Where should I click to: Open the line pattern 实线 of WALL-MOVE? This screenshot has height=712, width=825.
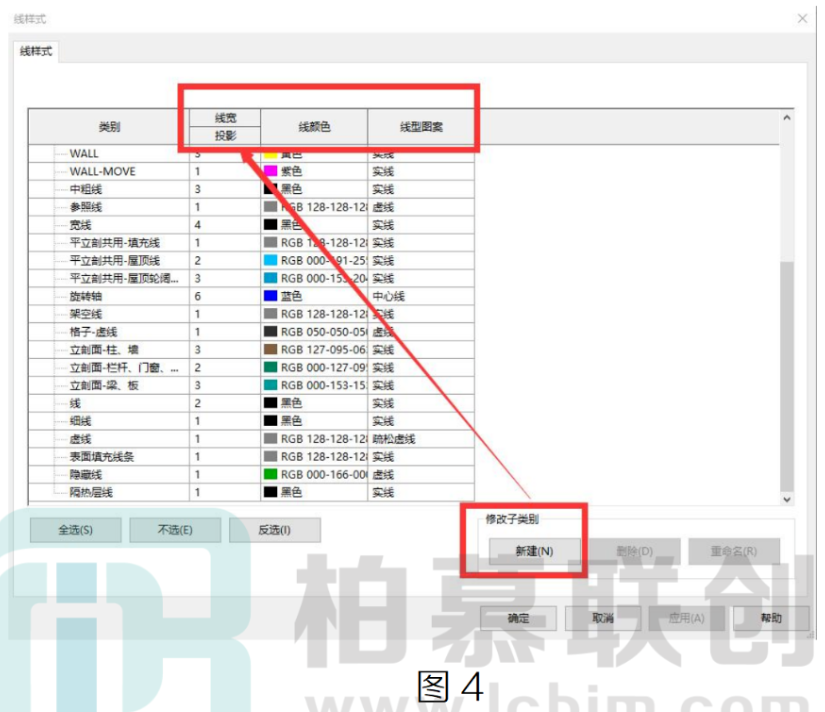coord(421,171)
